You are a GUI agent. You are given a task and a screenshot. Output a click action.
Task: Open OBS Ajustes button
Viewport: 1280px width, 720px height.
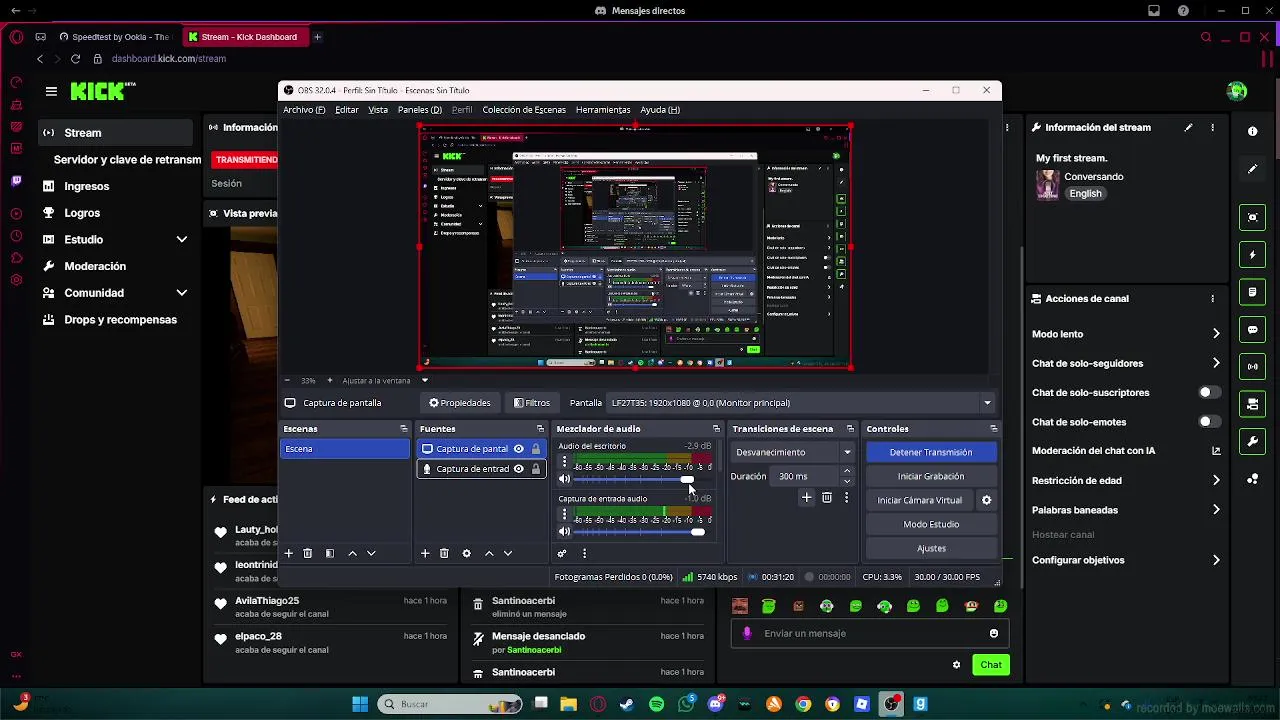pyautogui.click(x=931, y=549)
